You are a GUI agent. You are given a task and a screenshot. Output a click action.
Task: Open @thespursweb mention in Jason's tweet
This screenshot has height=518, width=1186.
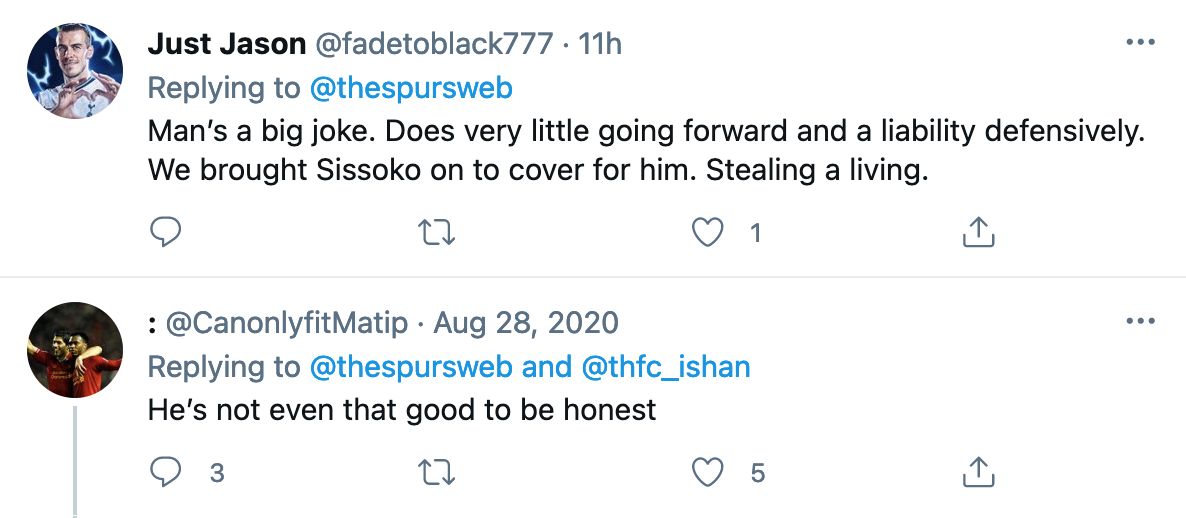pos(411,88)
